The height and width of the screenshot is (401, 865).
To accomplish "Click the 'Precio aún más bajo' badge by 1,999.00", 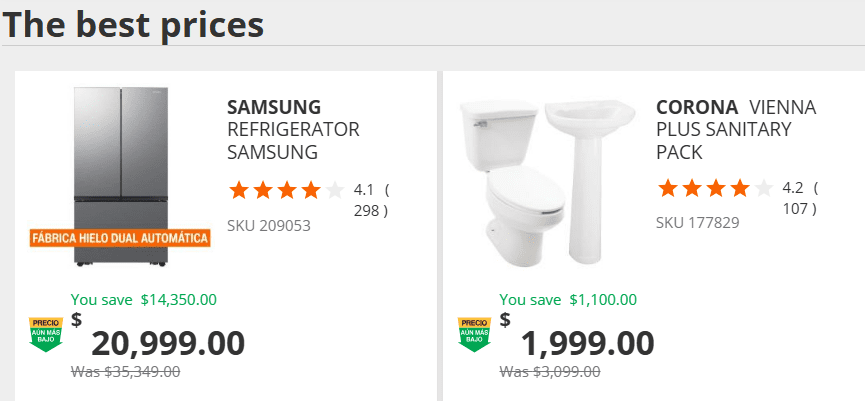I will point(473,334).
